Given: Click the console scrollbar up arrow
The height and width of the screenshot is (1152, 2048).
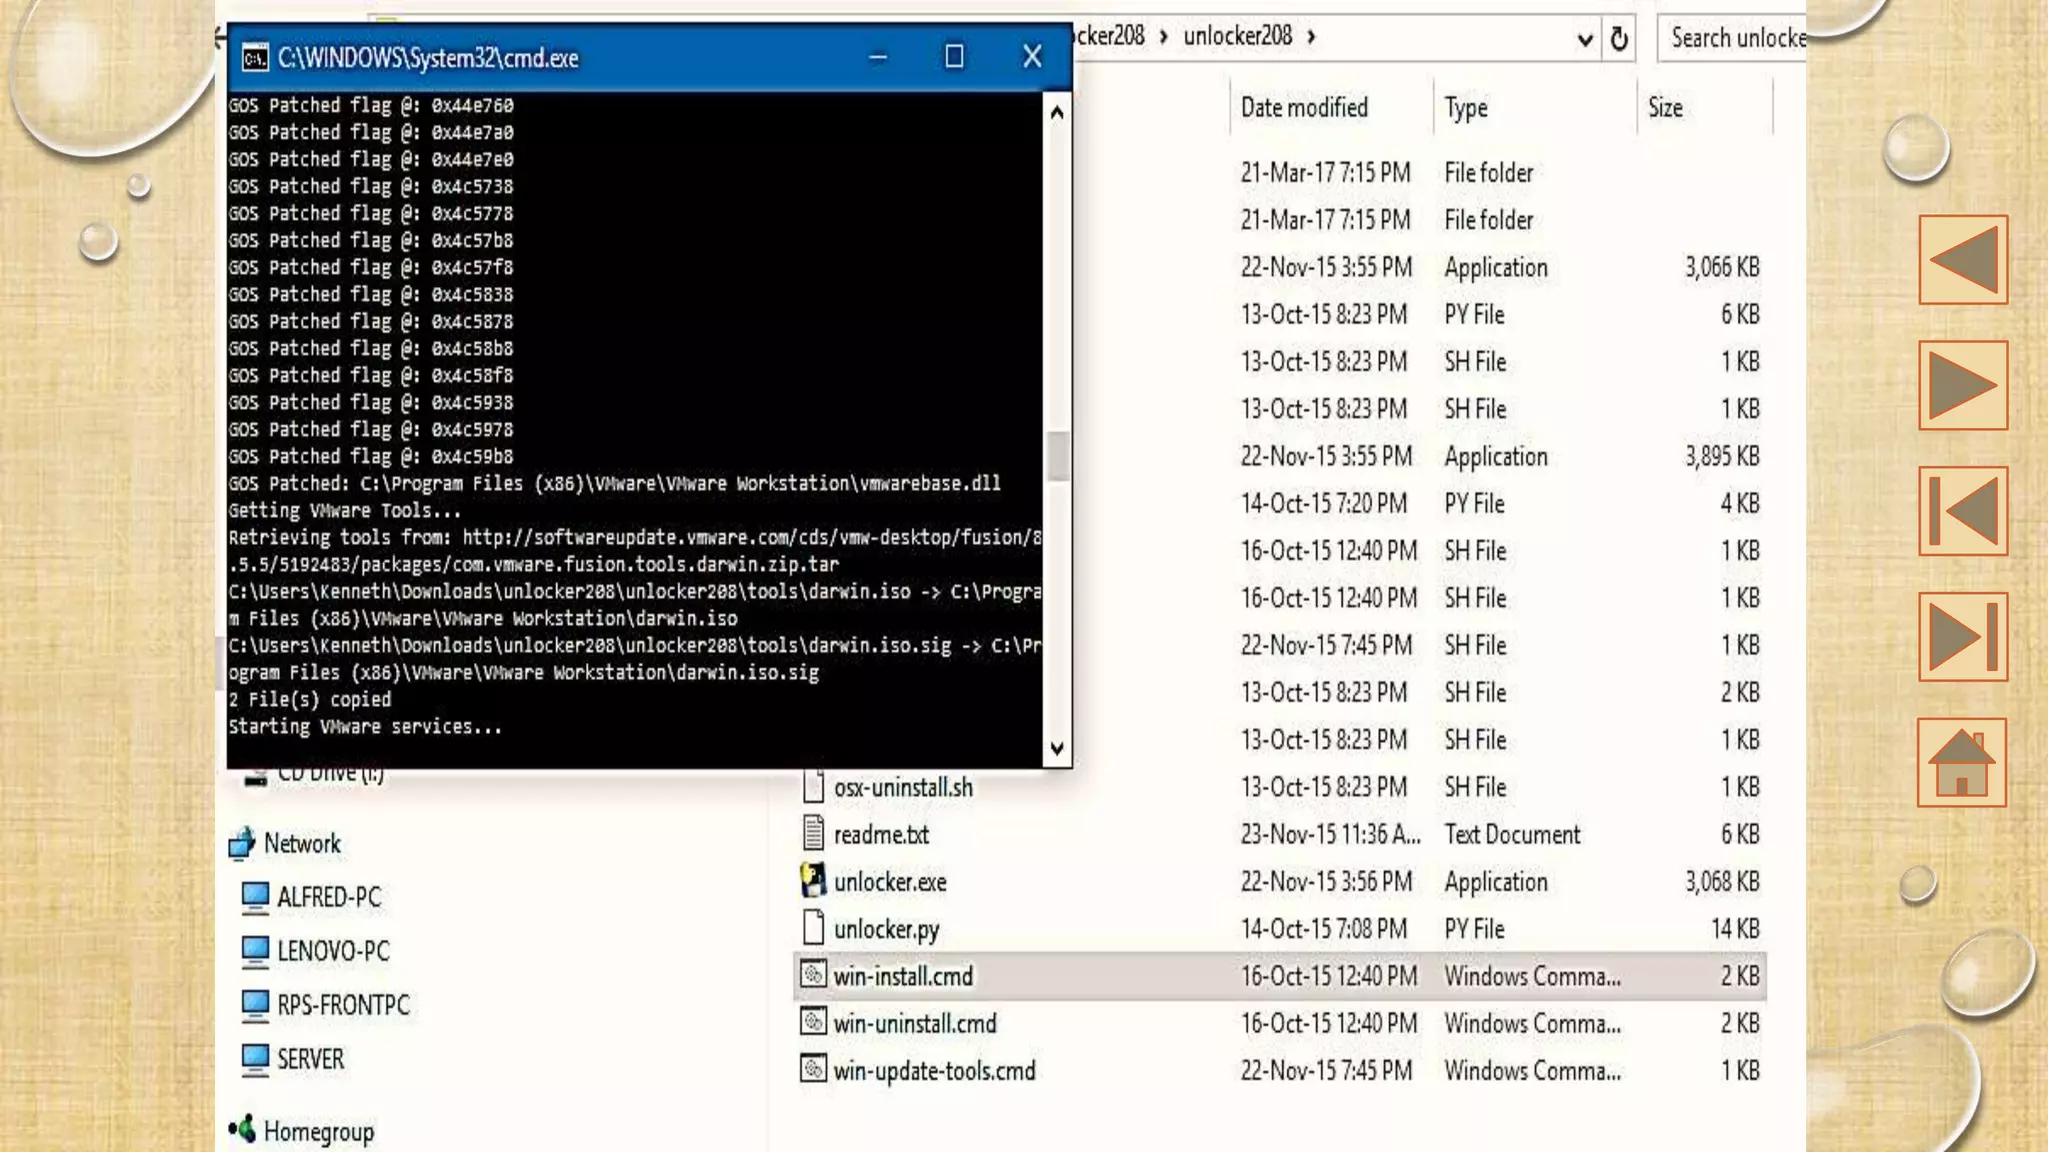Looking at the screenshot, I should click(1057, 112).
